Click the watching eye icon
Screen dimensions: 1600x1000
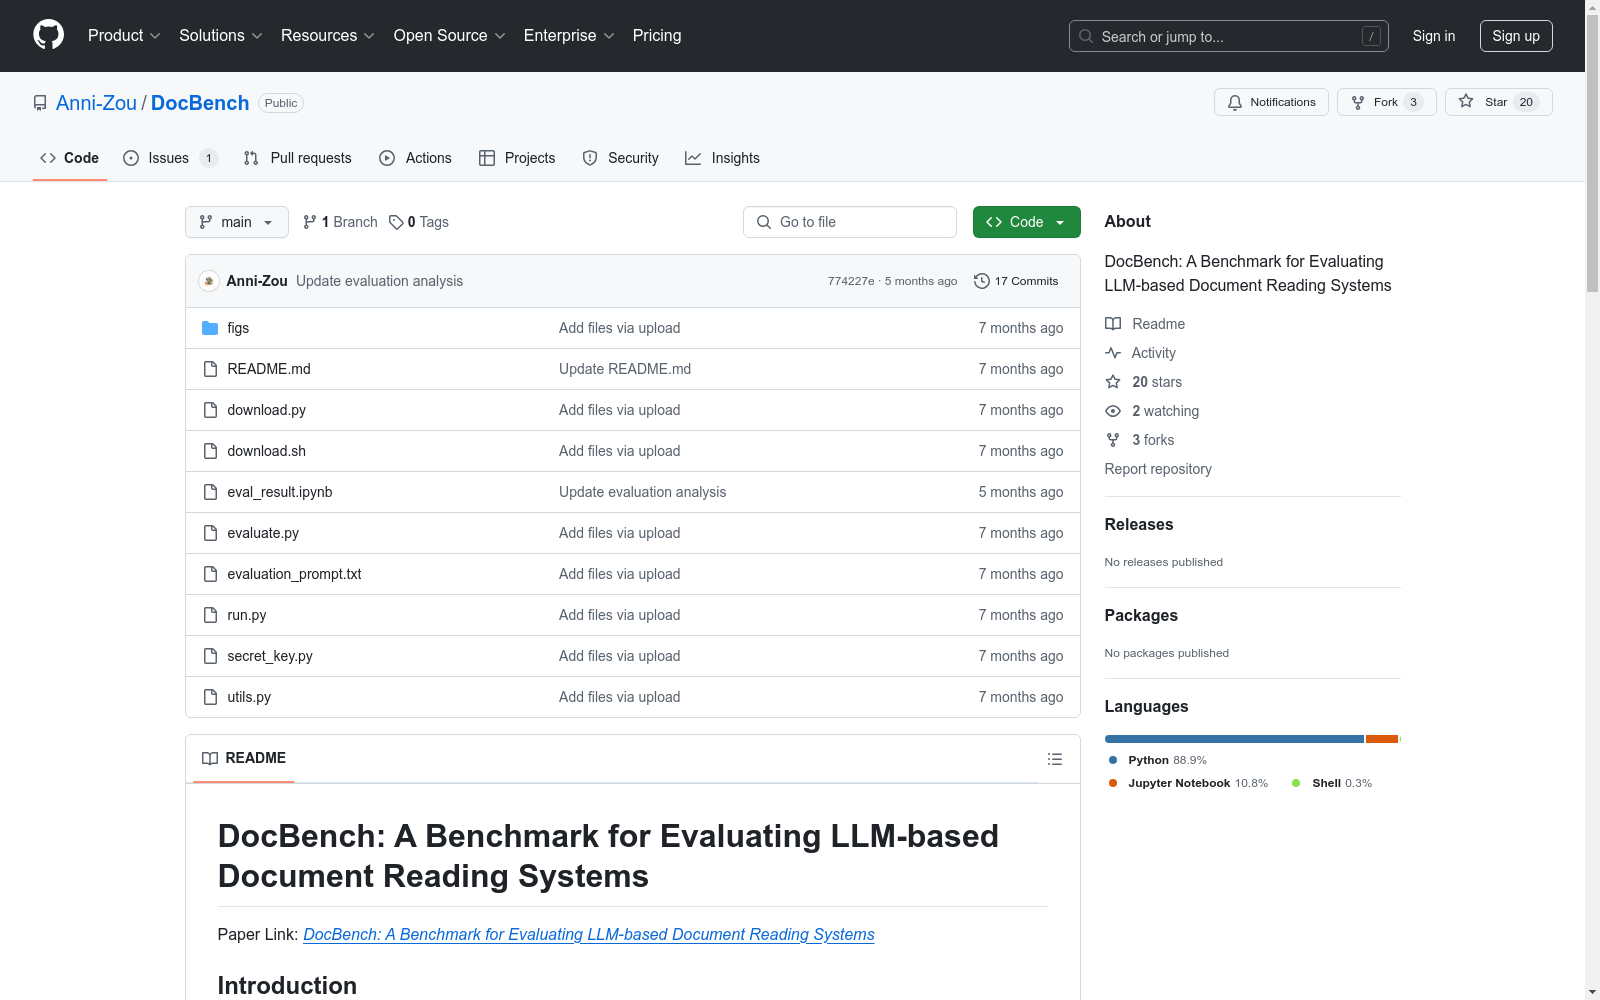point(1113,411)
